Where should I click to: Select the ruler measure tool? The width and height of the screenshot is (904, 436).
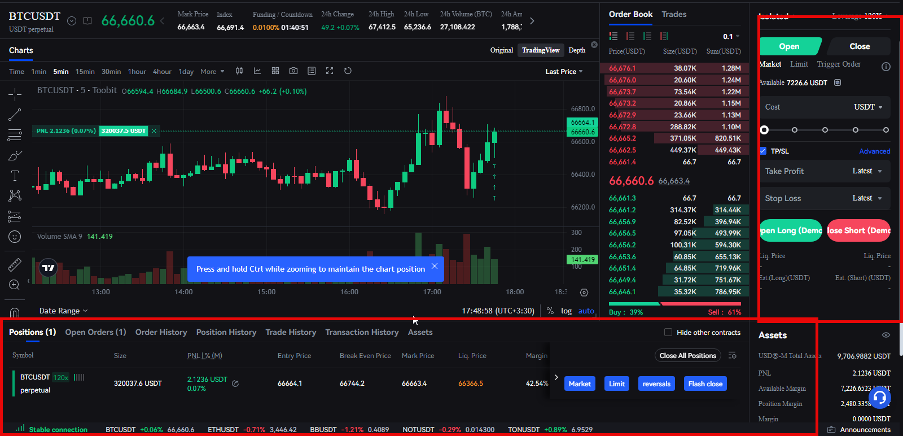[15, 265]
